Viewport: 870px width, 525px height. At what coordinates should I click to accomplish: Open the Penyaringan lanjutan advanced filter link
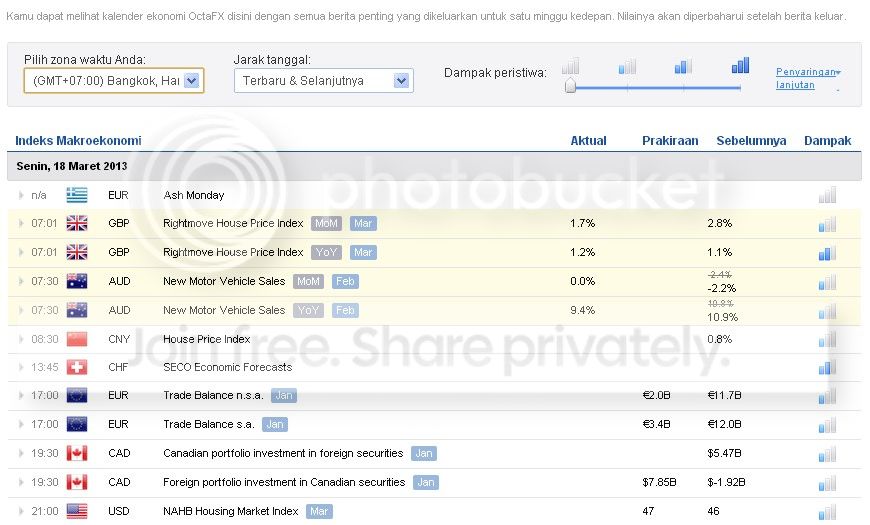pyautogui.click(x=807, y=78)
